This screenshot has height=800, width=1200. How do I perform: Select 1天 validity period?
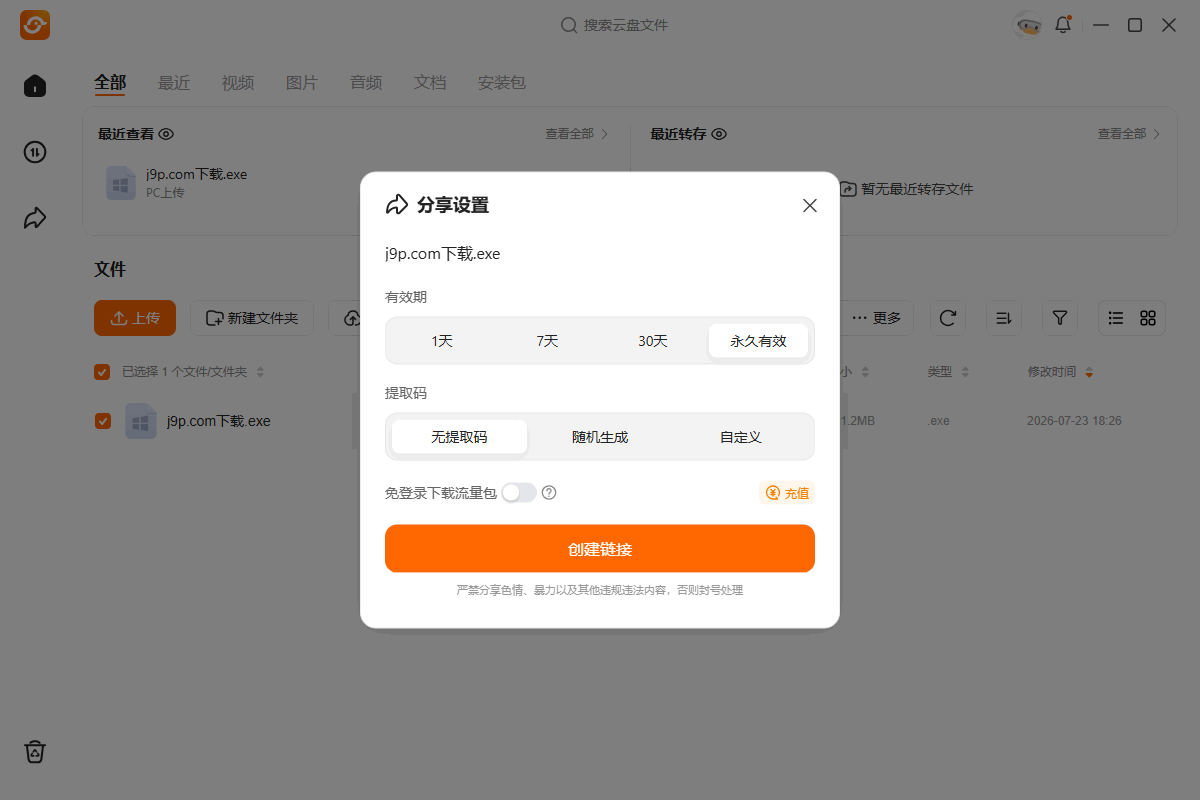tap(442, 341)
